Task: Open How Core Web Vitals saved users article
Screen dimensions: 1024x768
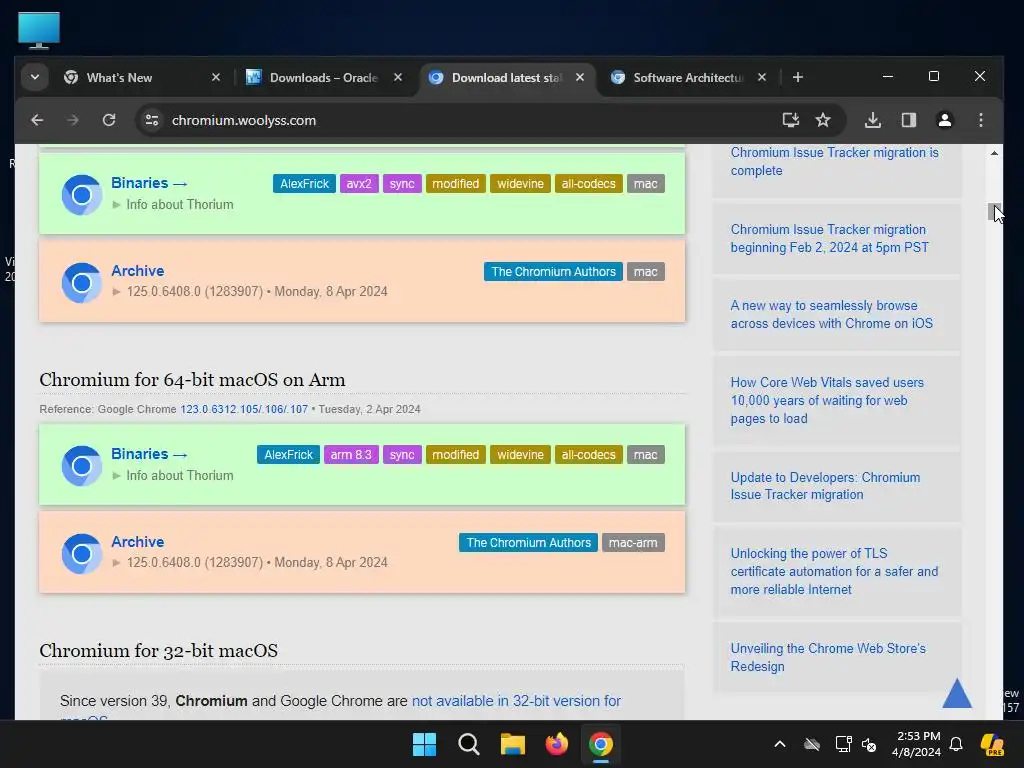Action: click(x=827, y=400)
